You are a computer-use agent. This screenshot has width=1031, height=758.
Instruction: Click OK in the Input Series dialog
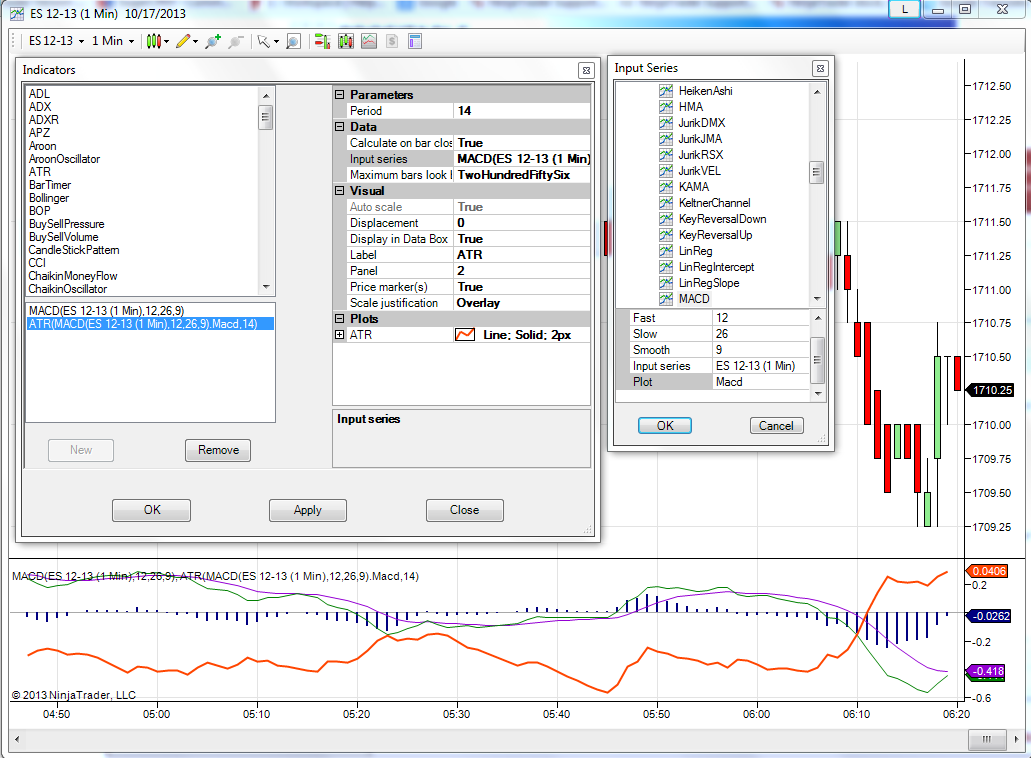point(665,426)
